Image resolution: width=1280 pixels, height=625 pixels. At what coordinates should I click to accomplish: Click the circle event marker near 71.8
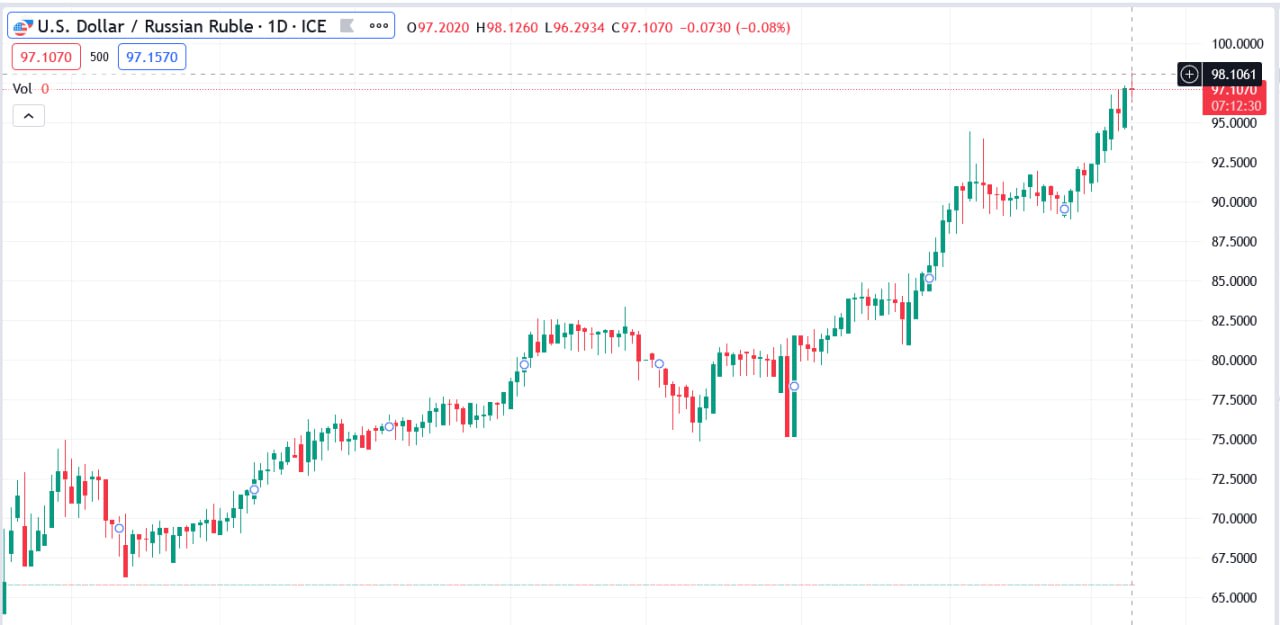[x=254, y=489]
